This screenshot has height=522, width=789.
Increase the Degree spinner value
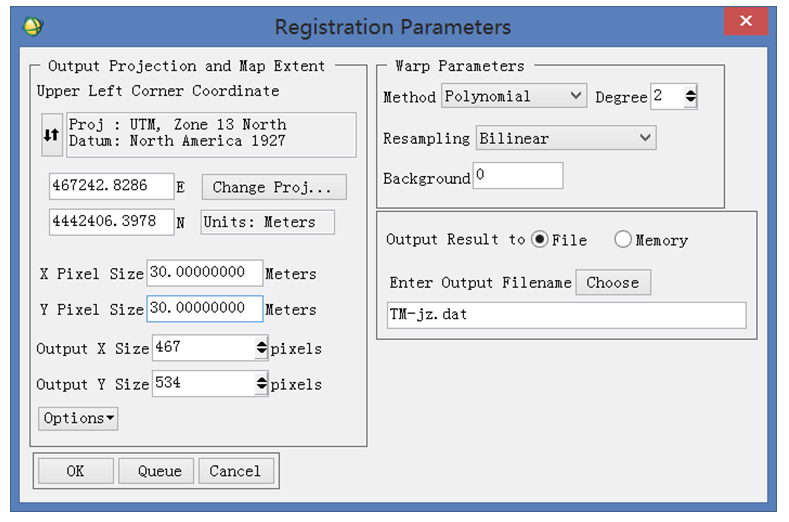(690, 91)
